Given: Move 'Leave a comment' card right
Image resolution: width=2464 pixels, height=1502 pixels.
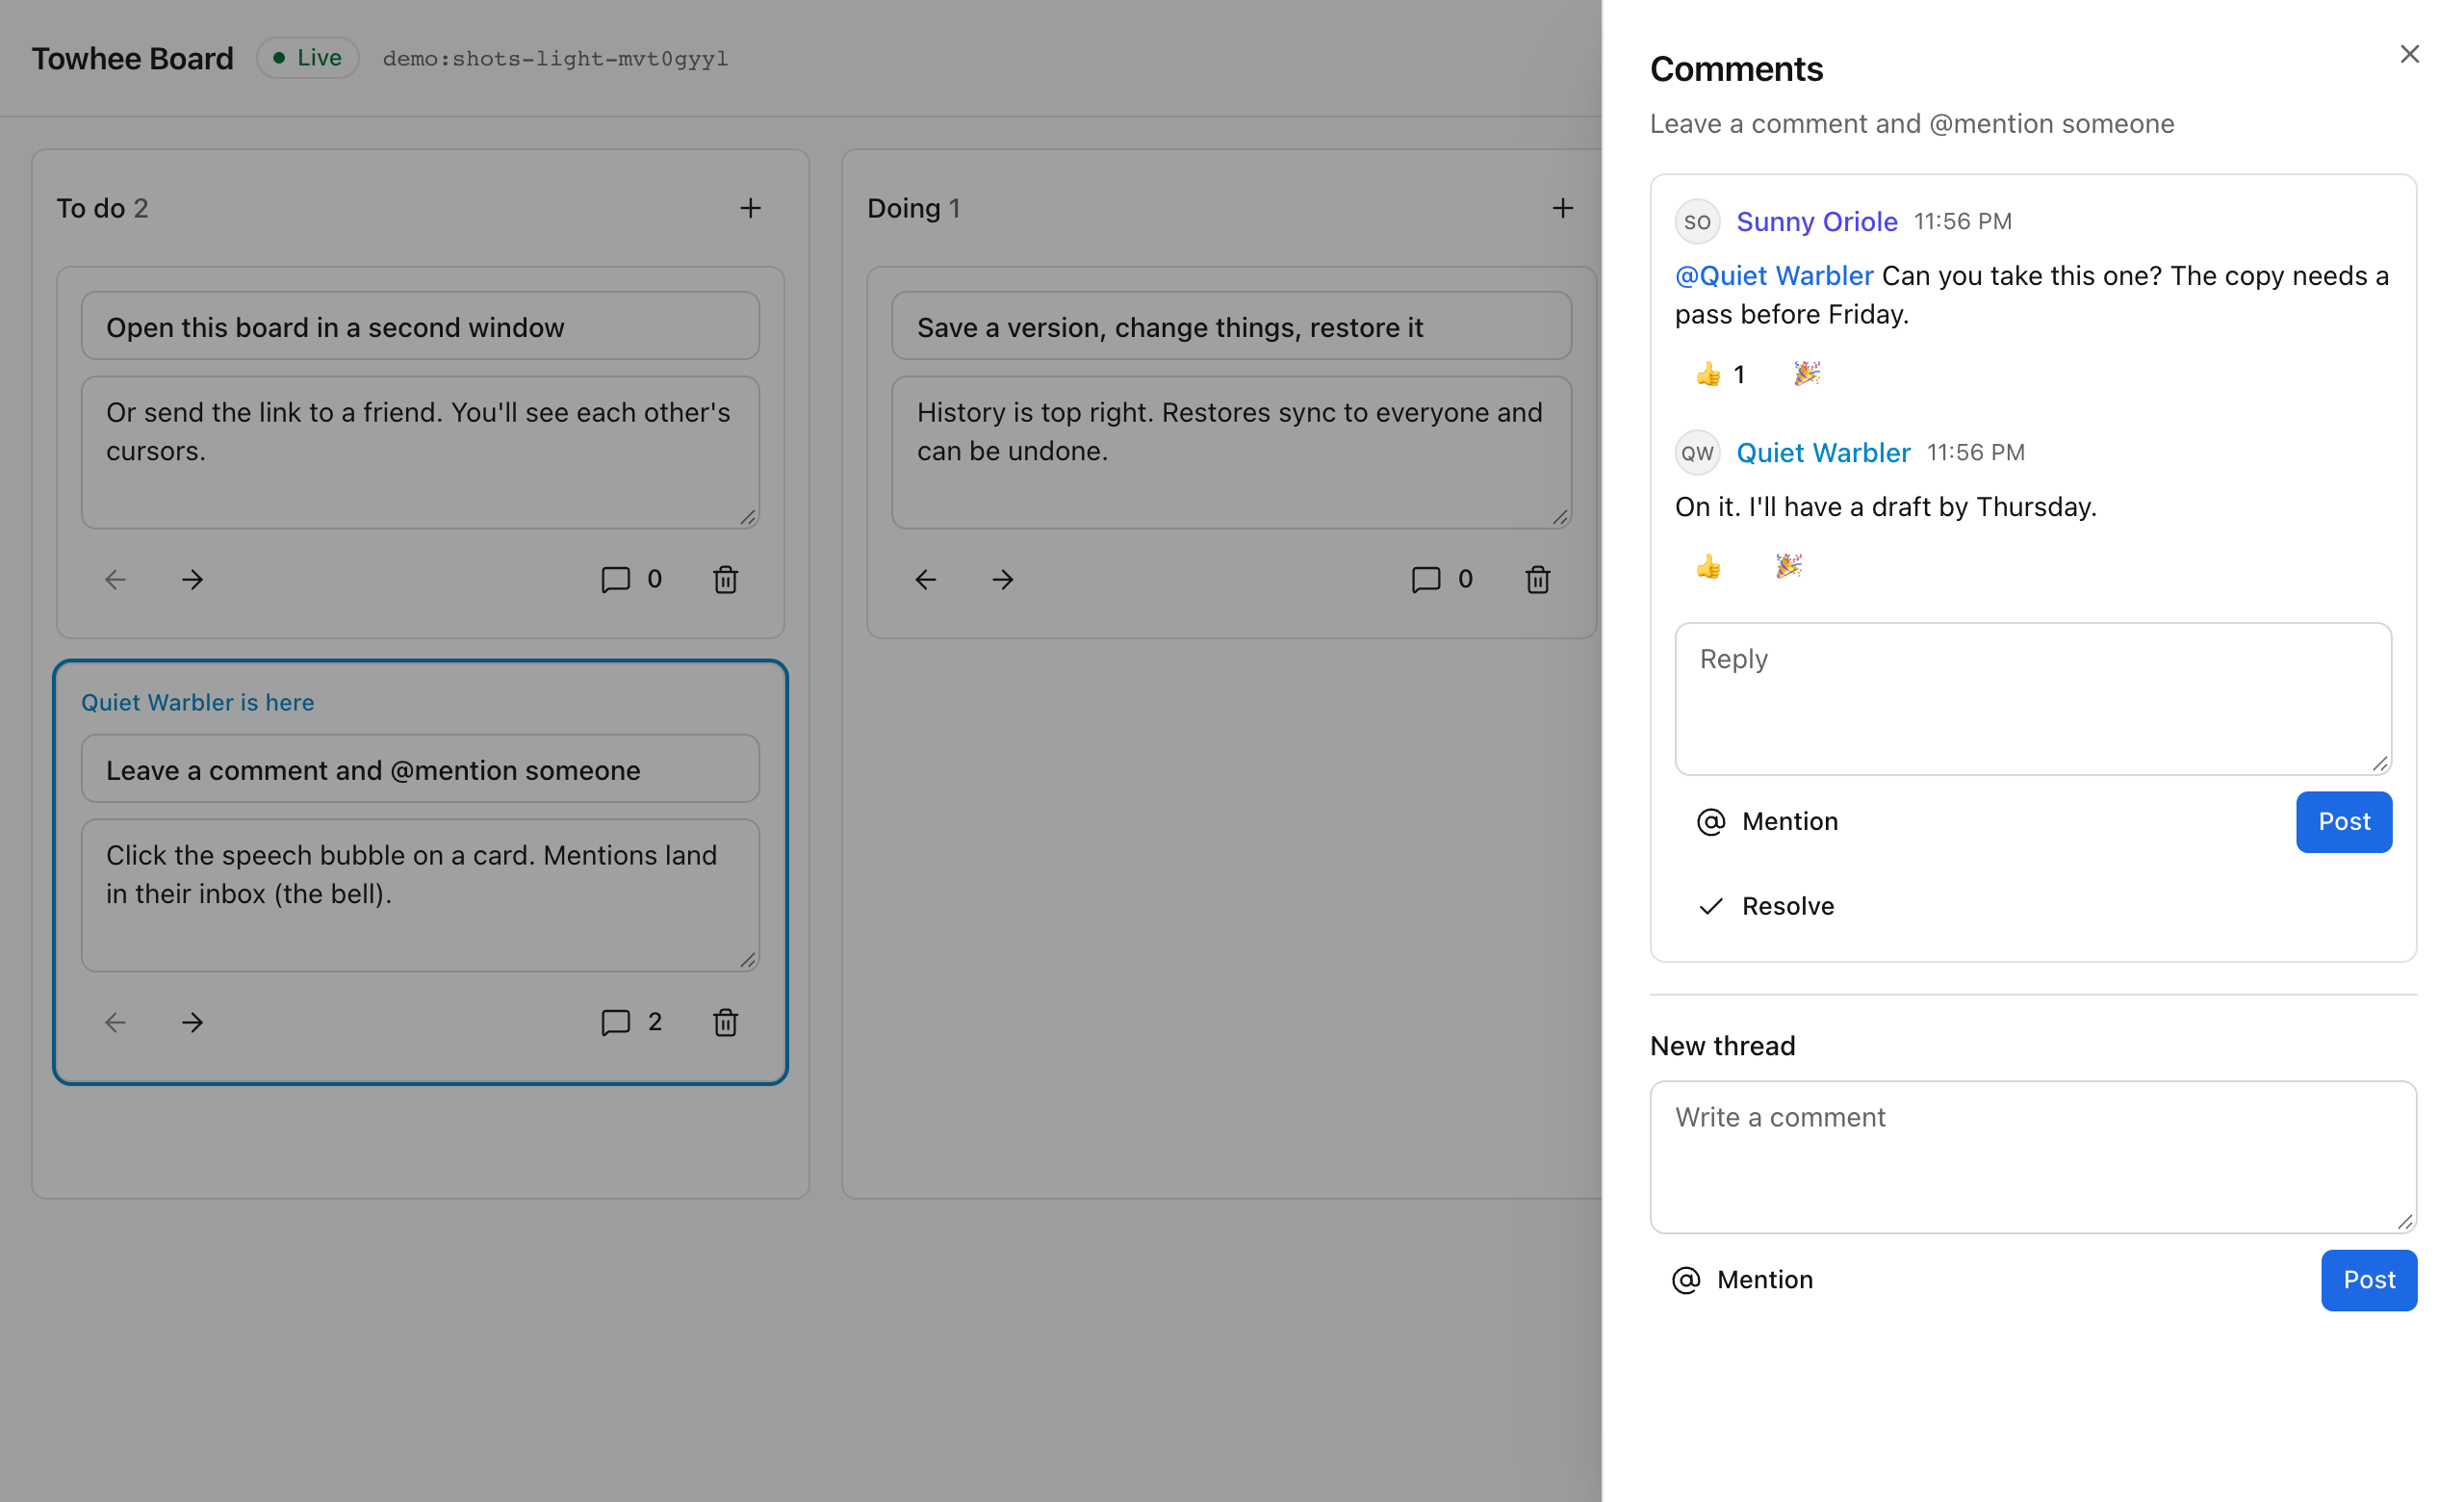Looking at the screenshot, I should pyautogui.click(x=192, y=1022).
